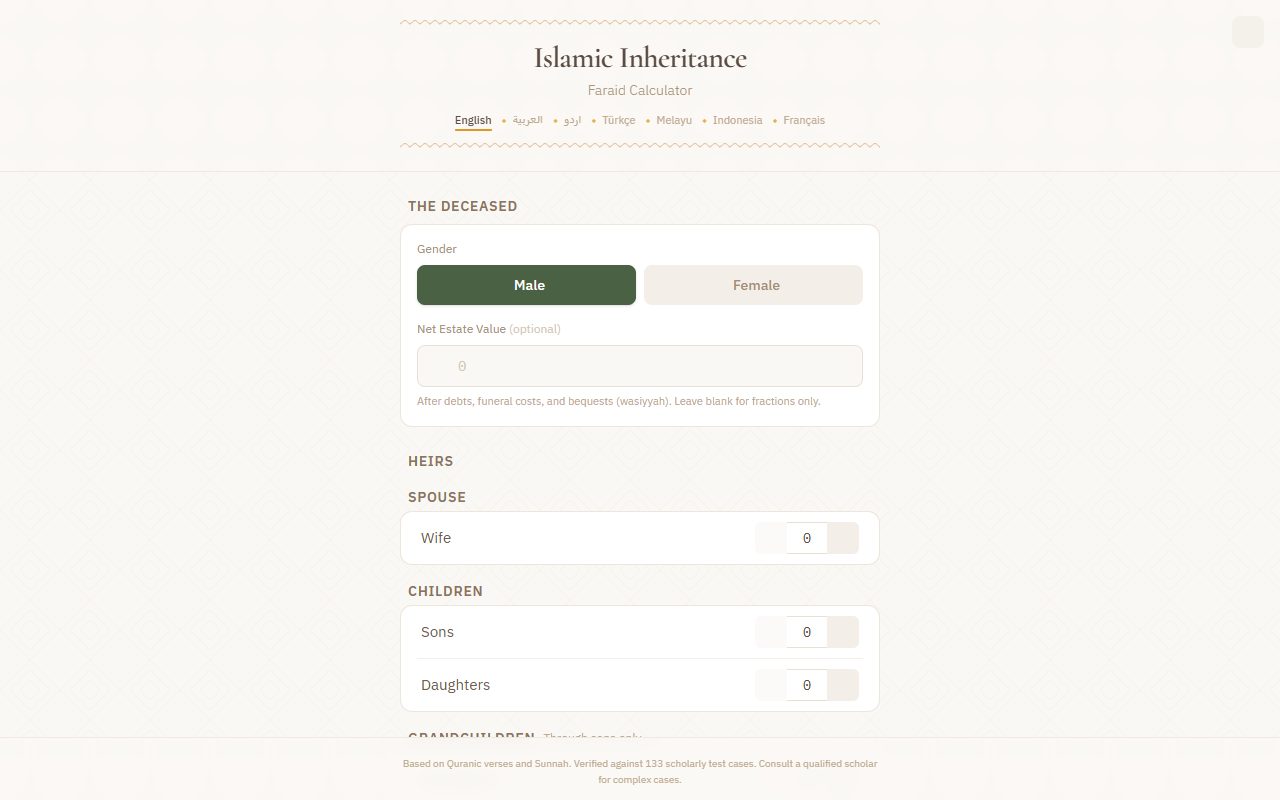Choose the Türkçe language option

click(618, 121)
